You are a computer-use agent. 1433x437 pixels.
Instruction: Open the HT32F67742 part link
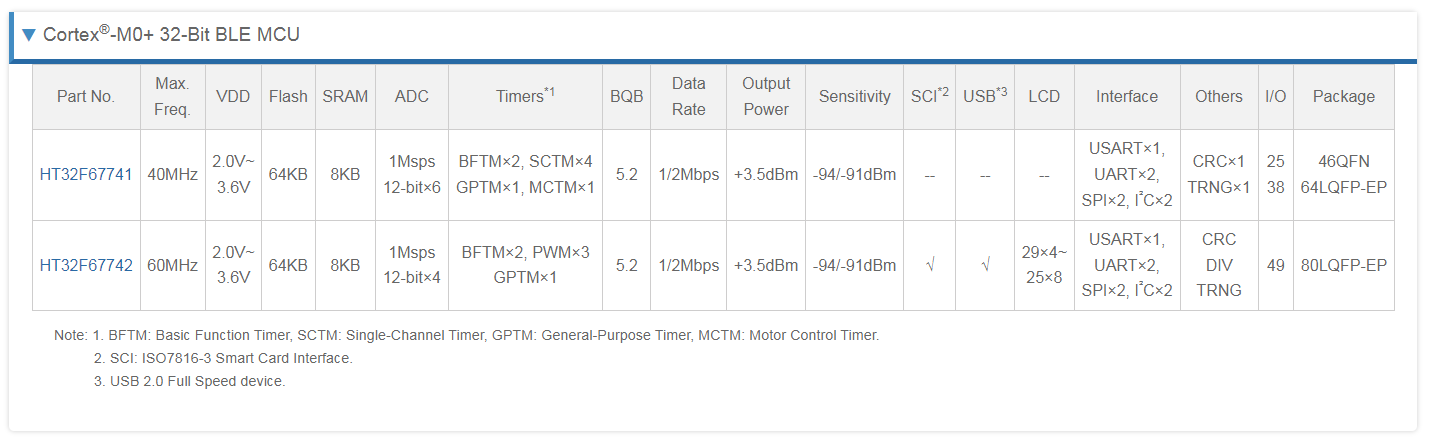[x=86, y=266]
